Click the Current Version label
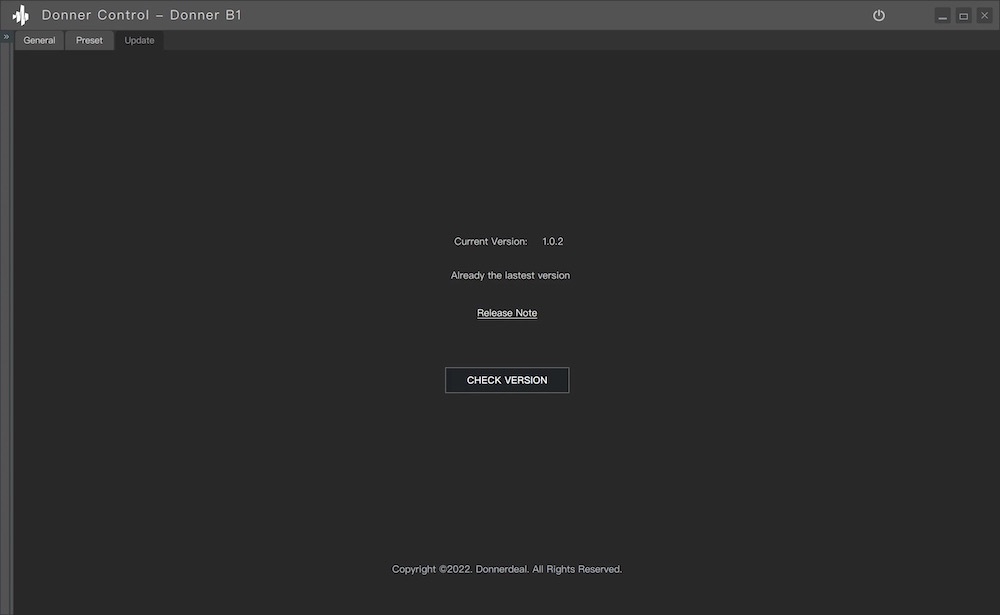Viewport: 1000px width, 615px height. (x=490, y=241)
